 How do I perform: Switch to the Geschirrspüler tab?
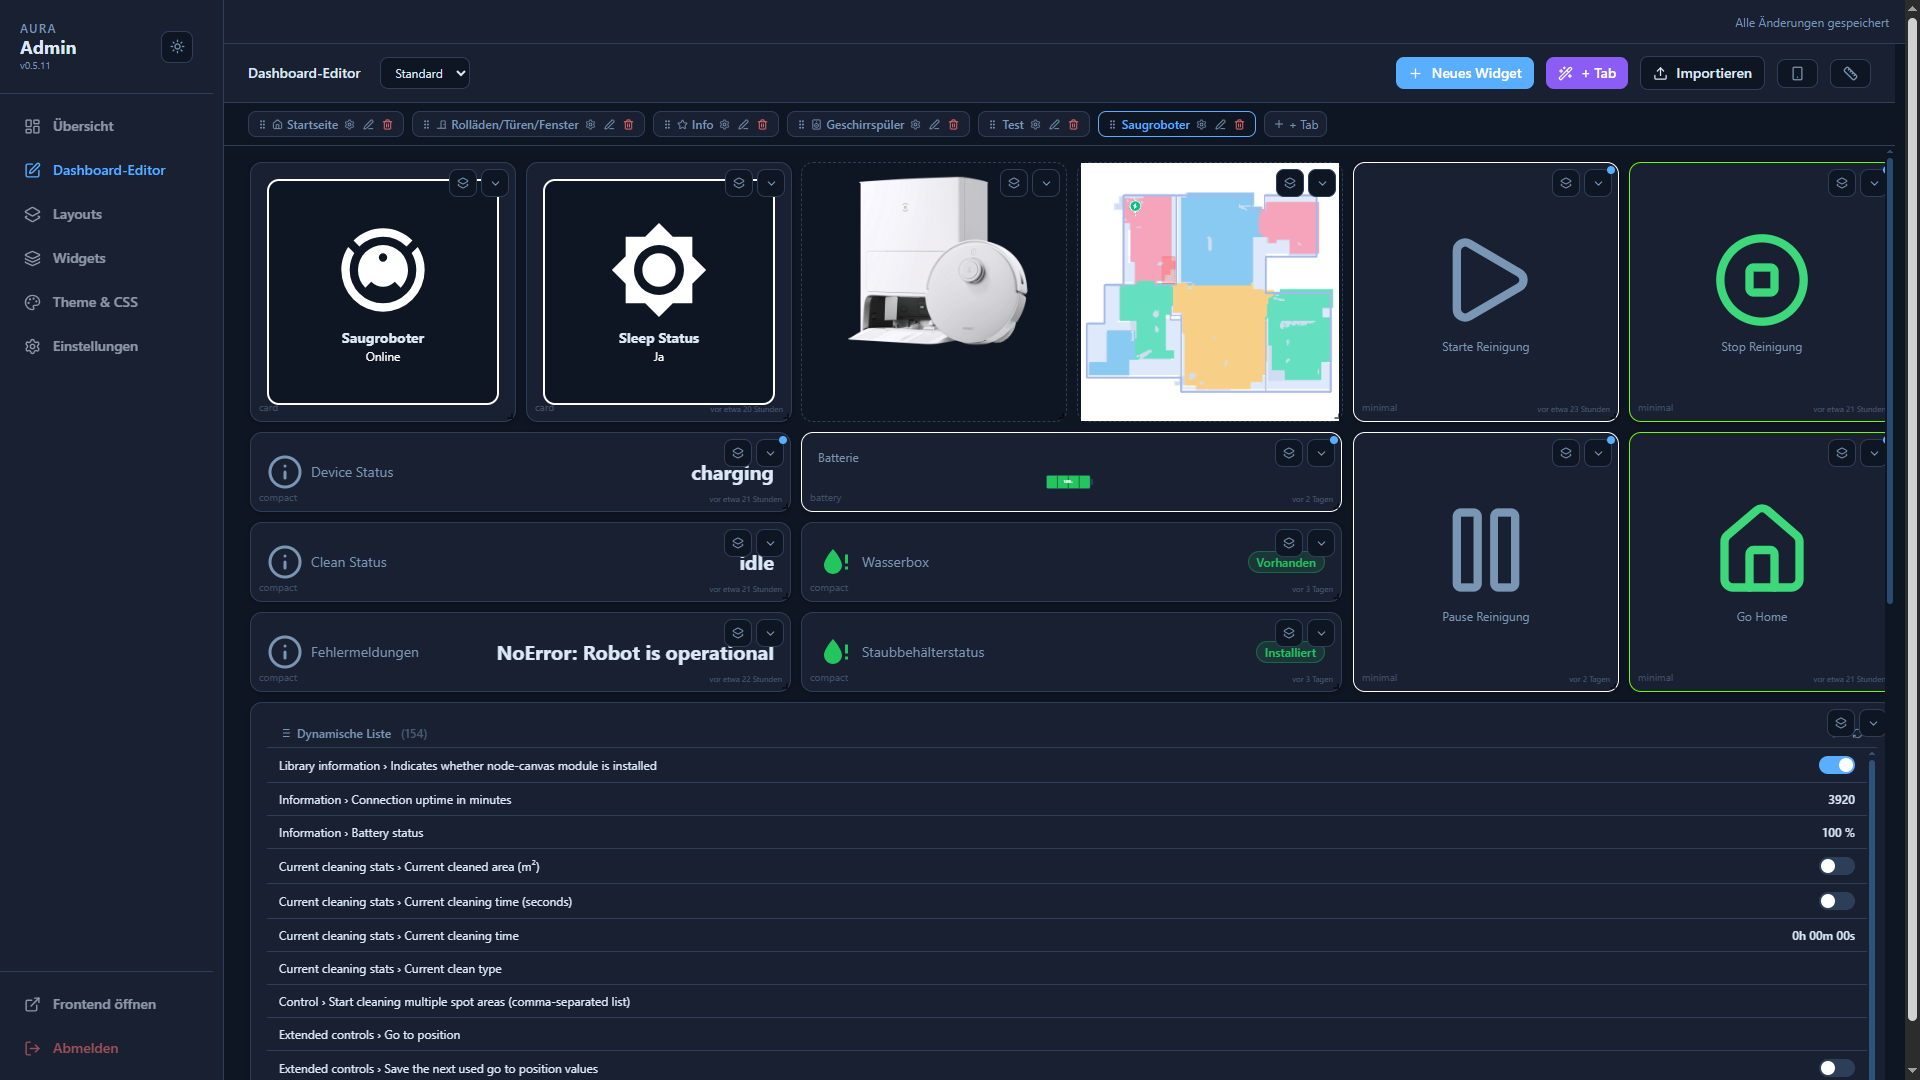click(x=866, y=124)
